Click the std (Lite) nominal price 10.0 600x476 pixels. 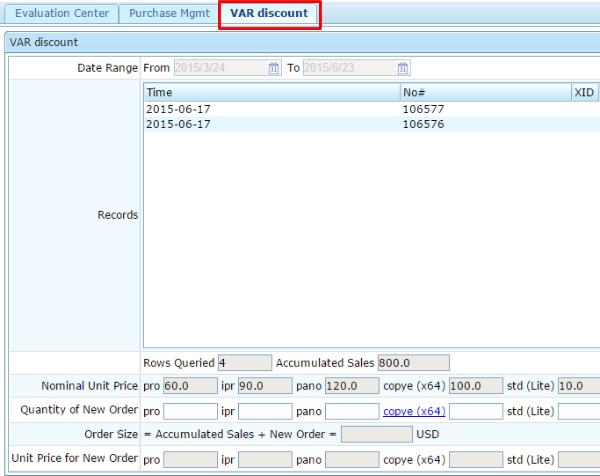[579, 386]
